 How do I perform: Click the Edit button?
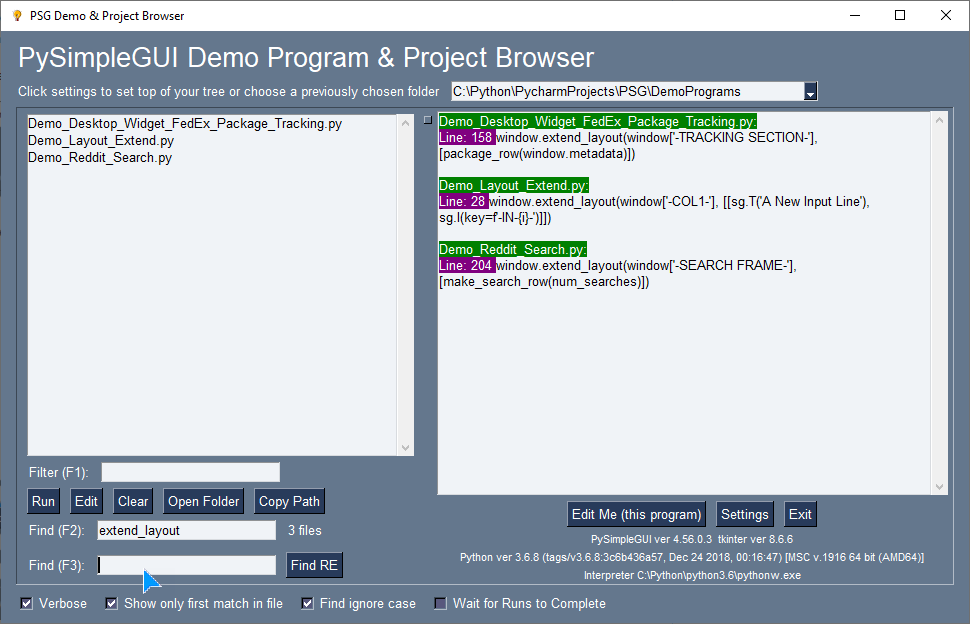tap(85, 501)
